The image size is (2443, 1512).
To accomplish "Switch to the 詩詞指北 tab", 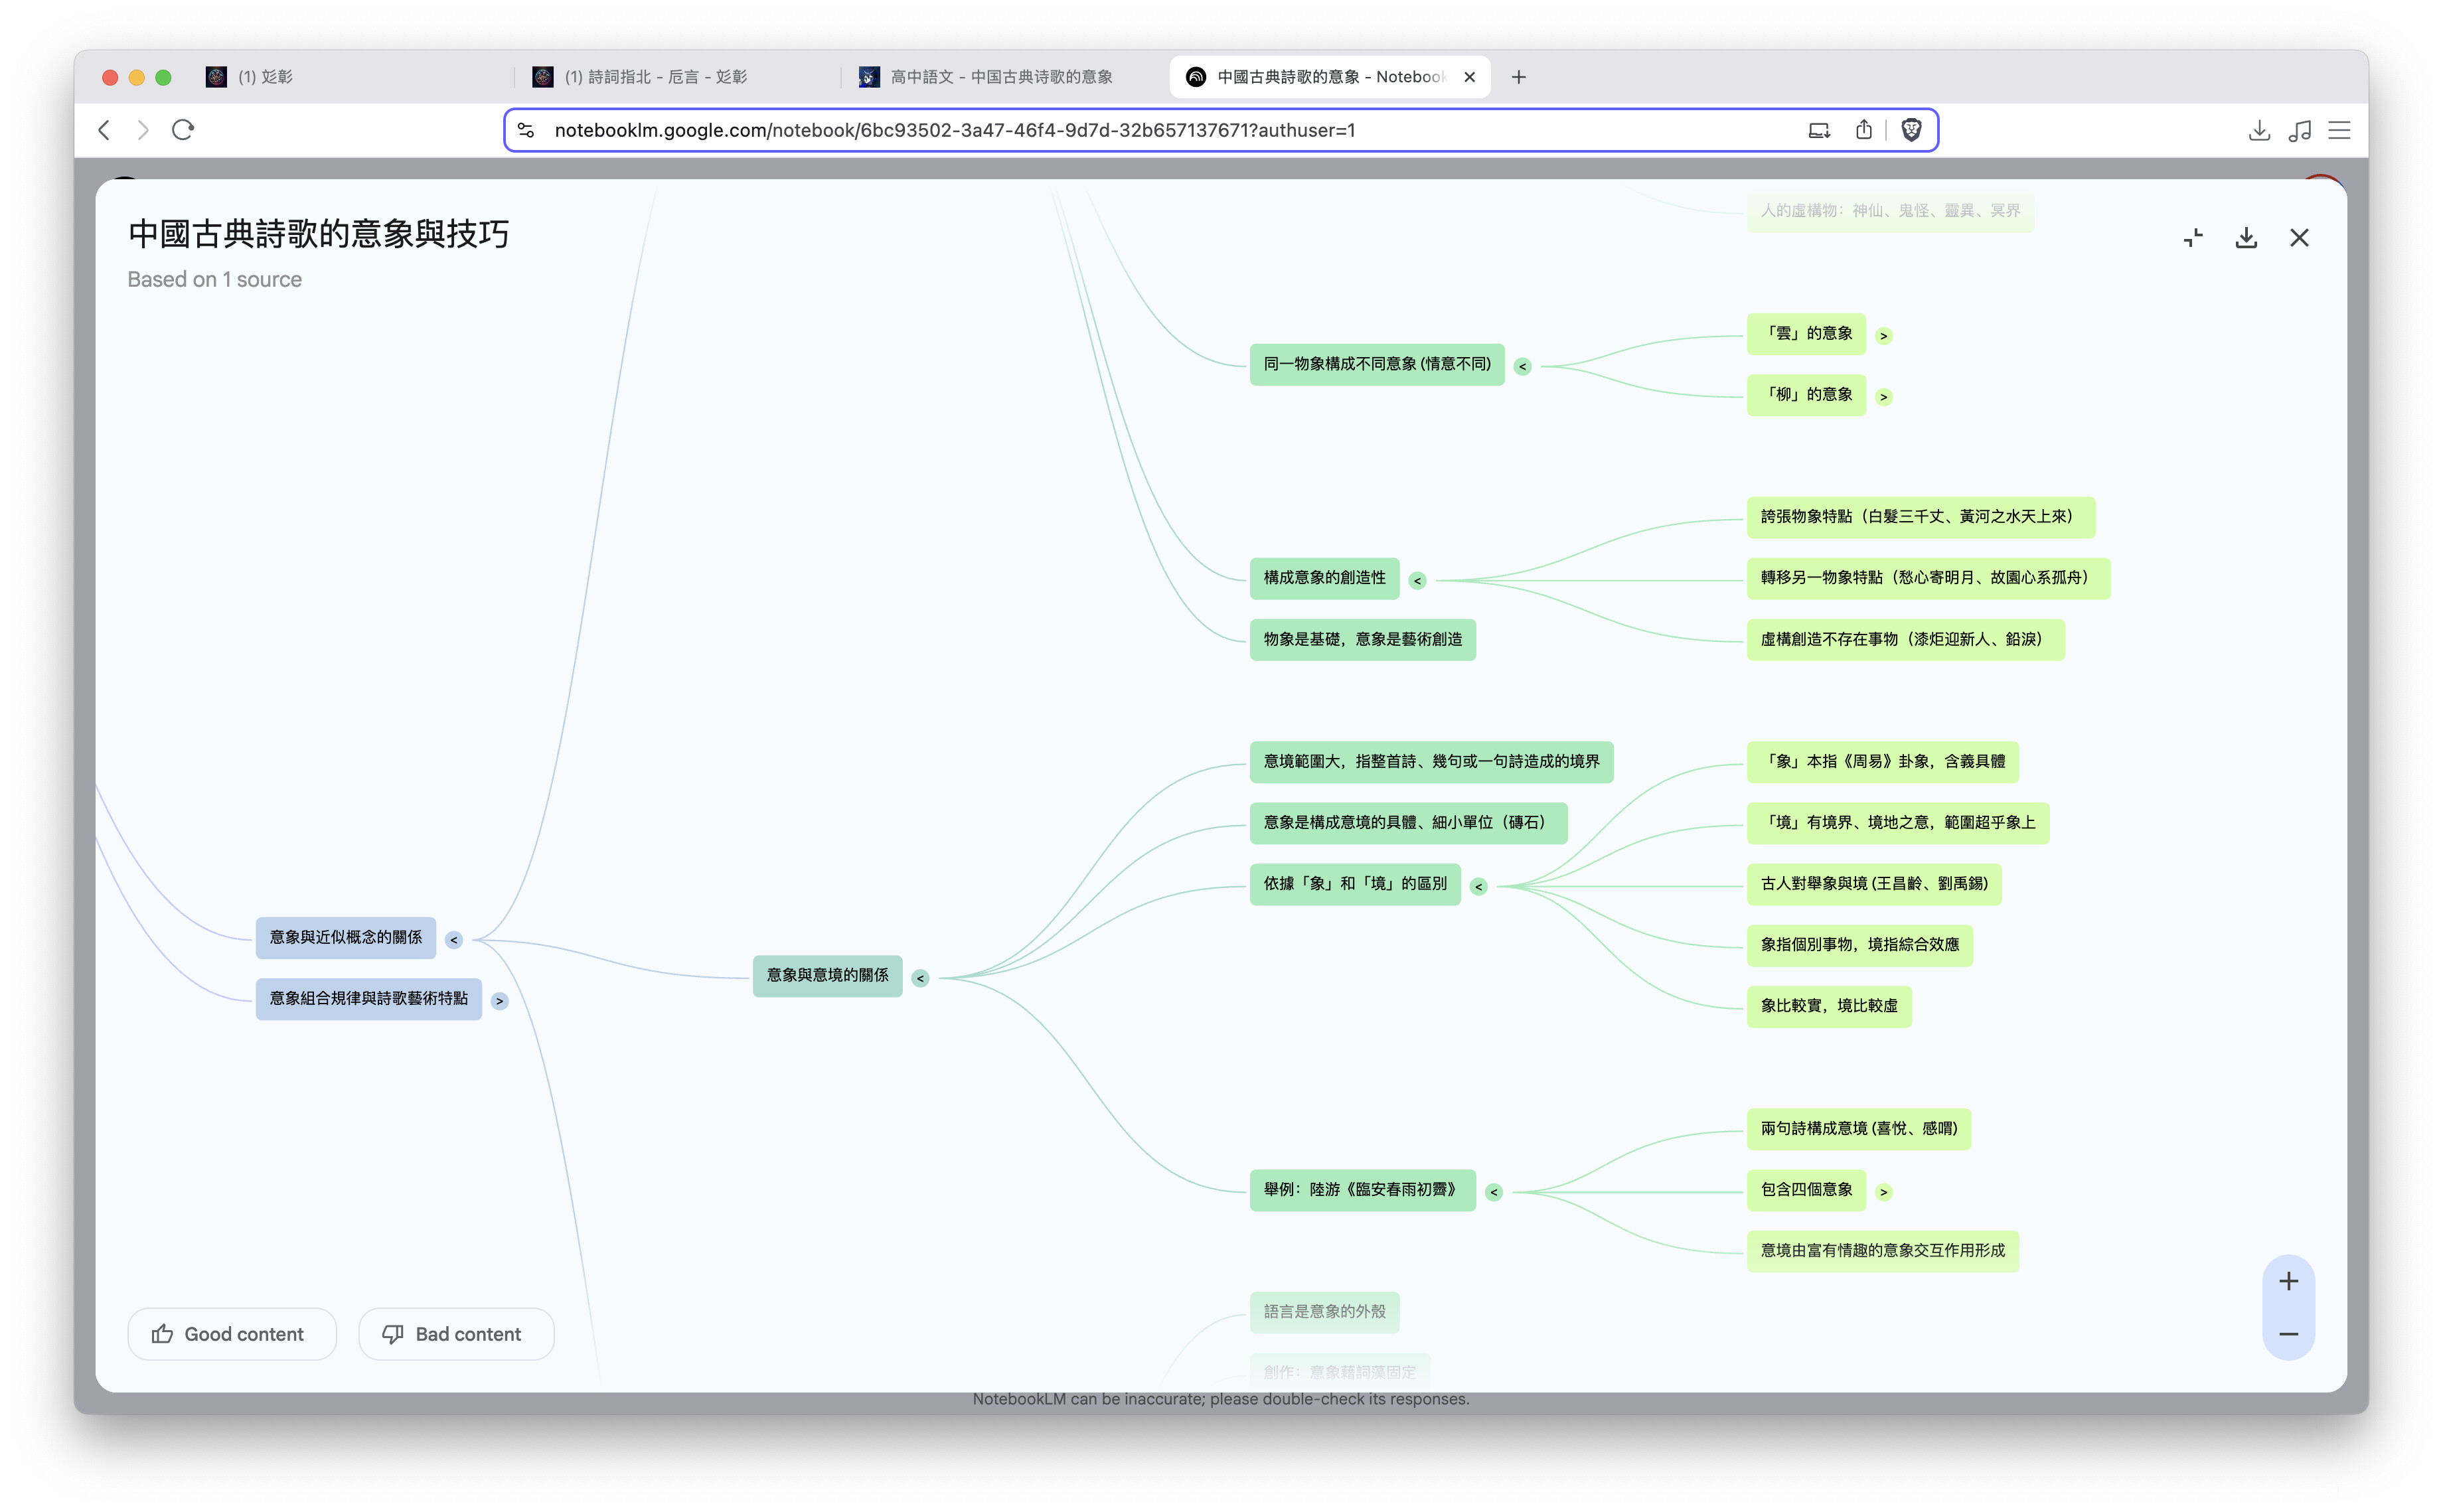I will click(x=655, y=77).
